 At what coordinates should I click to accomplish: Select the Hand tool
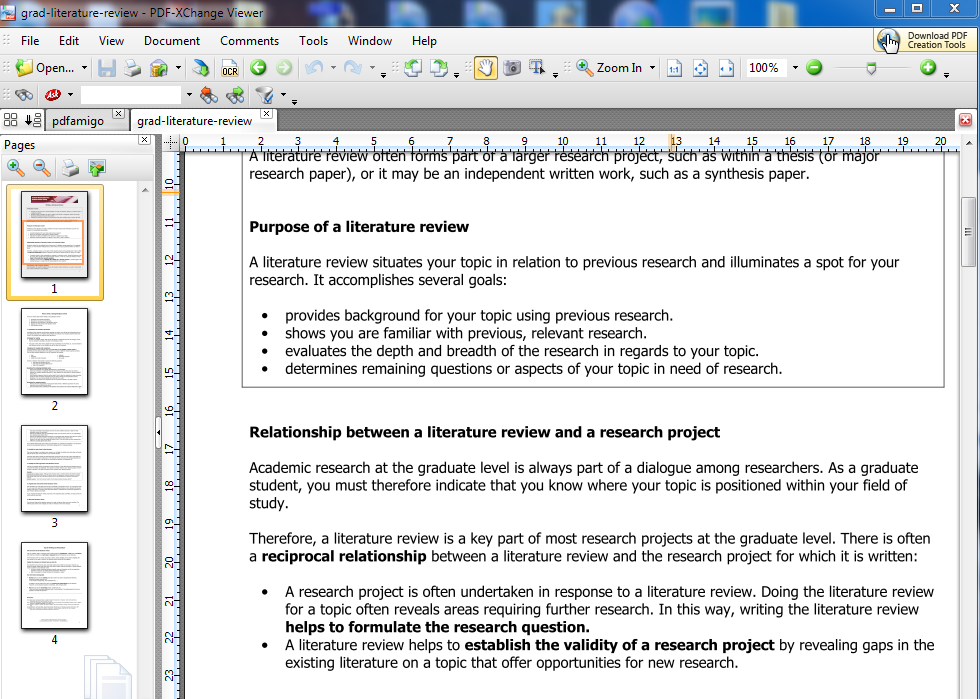[487, 68]
